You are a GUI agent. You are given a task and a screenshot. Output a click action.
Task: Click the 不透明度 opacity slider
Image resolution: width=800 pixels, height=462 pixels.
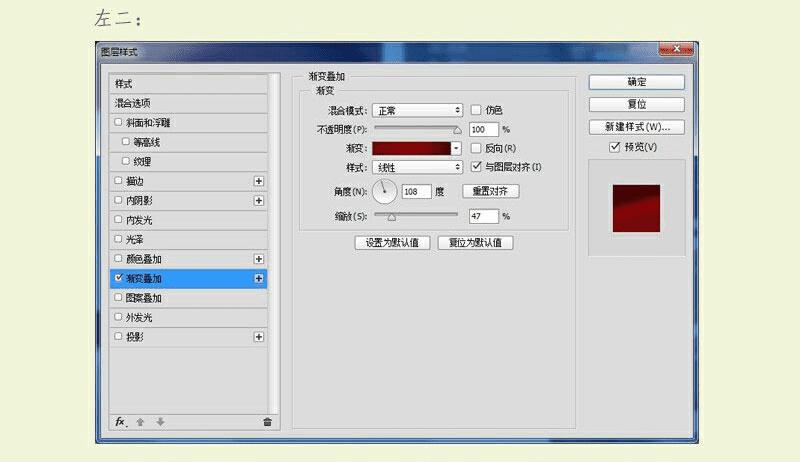click(x=417, y=129)
